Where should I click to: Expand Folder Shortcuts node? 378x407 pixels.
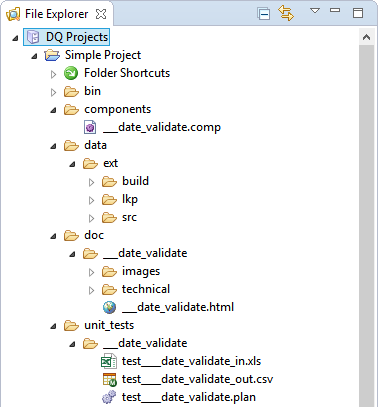coord(53,74)
